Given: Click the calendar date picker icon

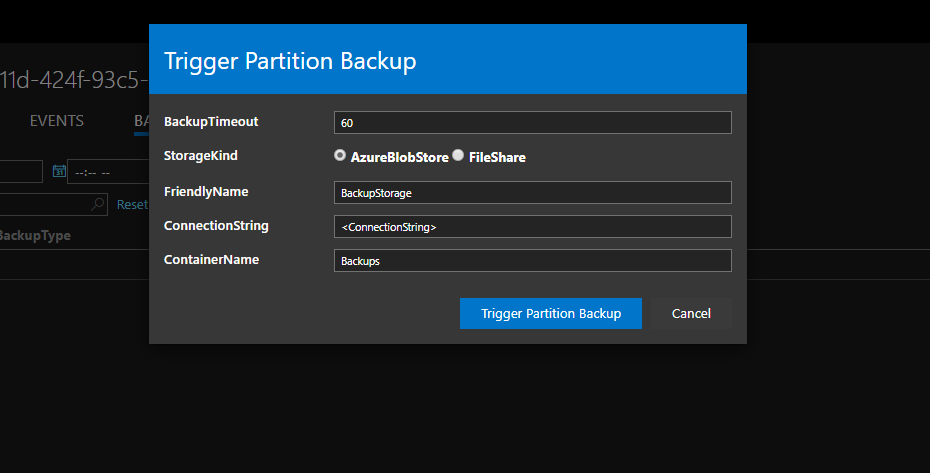Looking at the screenshot, I should pyautogui.click(x=59, y=172).
